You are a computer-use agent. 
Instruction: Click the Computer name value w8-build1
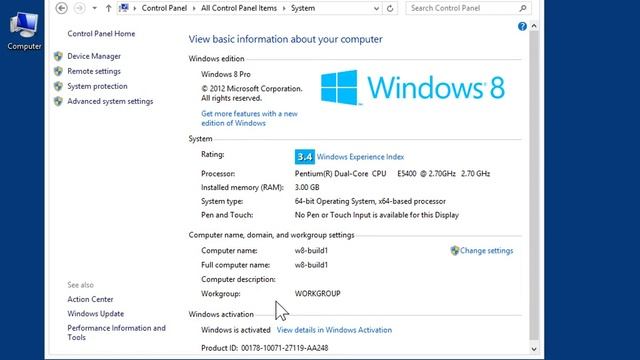click(x=311, y=251)
